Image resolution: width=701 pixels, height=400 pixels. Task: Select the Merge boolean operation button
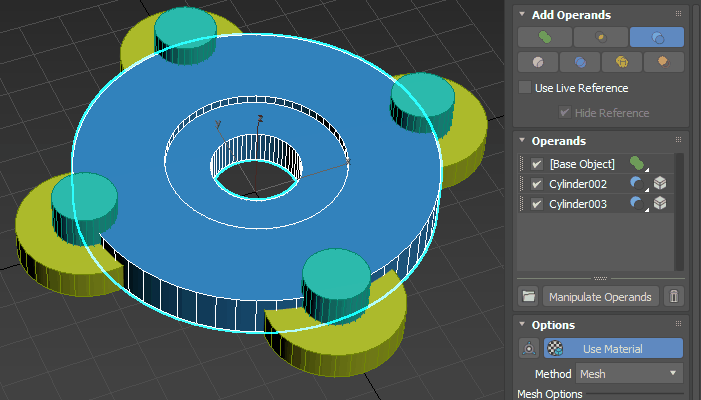(538, 62)
